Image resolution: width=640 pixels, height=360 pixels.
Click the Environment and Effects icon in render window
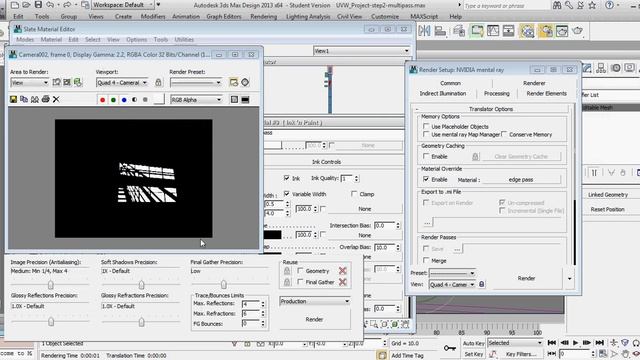(x=245, y=82)
